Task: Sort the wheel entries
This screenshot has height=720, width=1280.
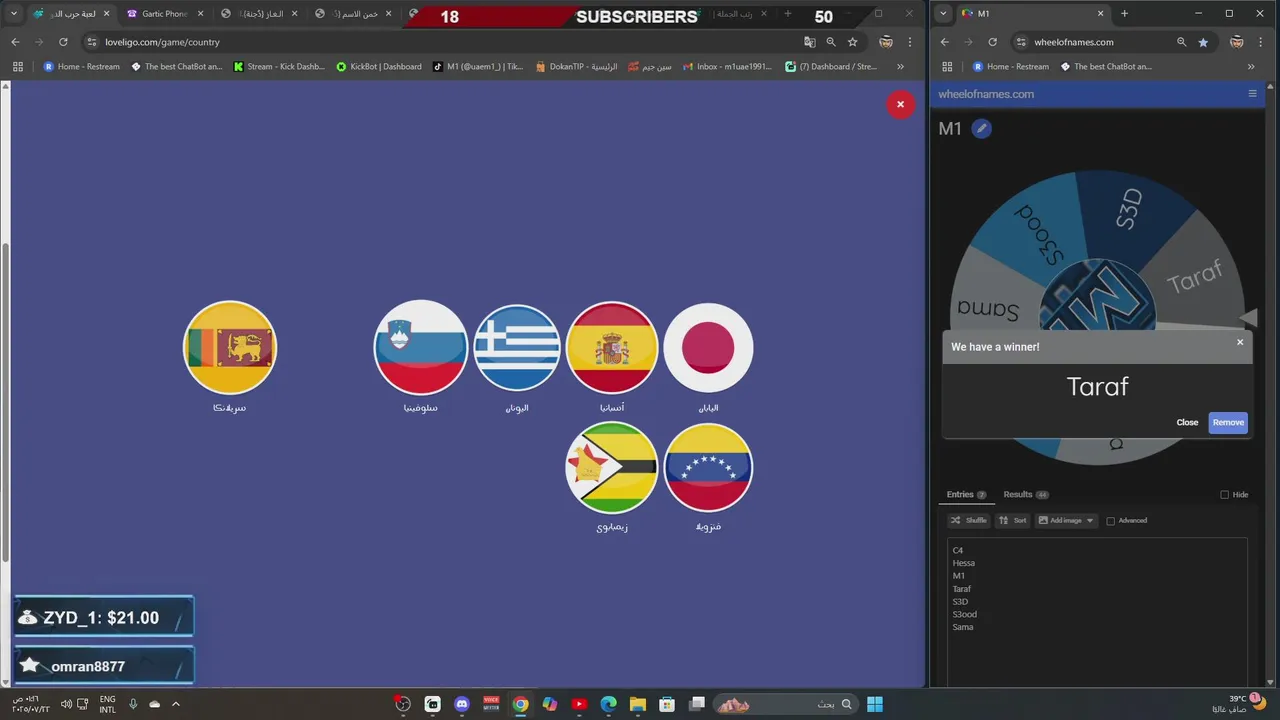Action: (x=1013, y=520)
